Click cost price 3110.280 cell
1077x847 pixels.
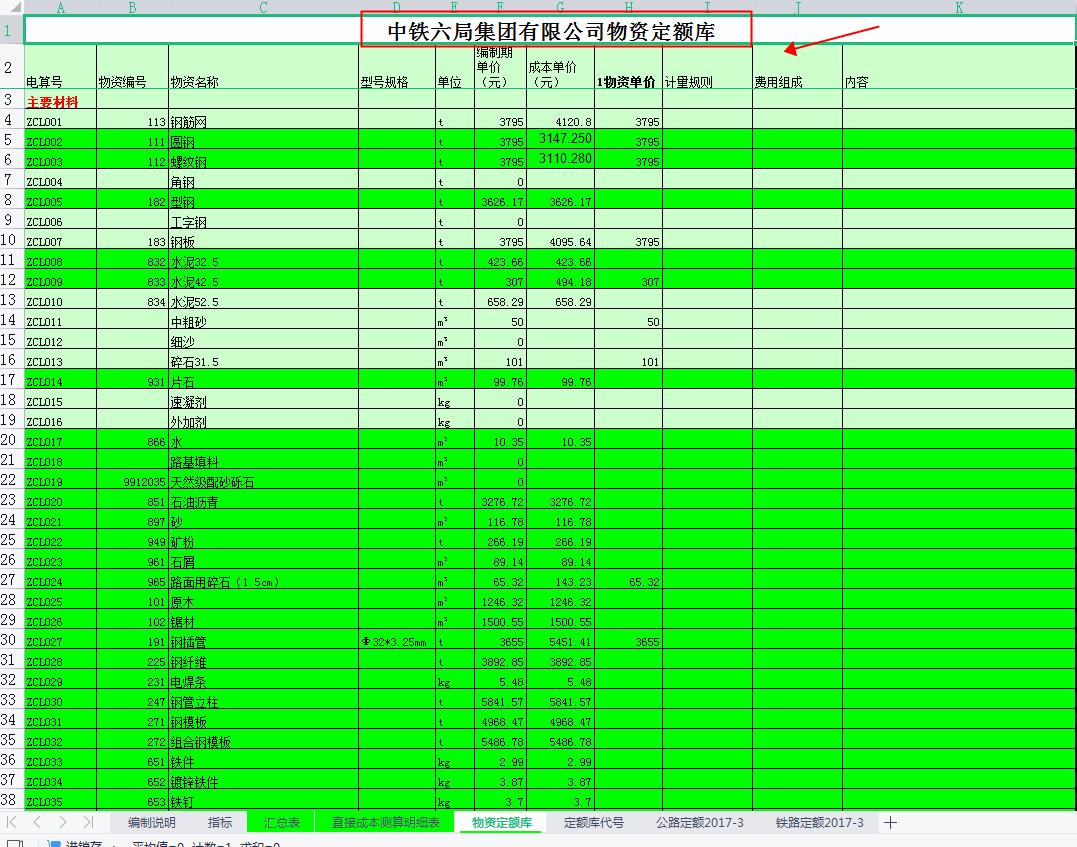point(560,159)
